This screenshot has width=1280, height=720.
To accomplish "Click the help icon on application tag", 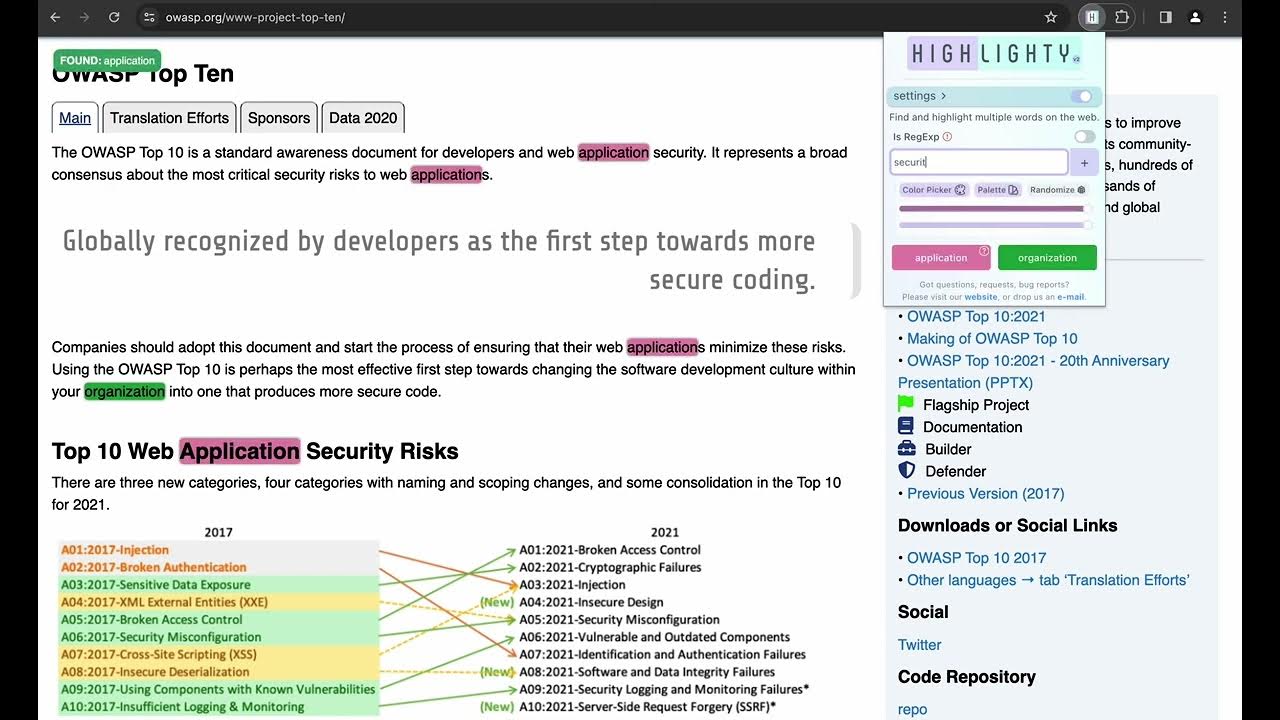I will [984, 251].
